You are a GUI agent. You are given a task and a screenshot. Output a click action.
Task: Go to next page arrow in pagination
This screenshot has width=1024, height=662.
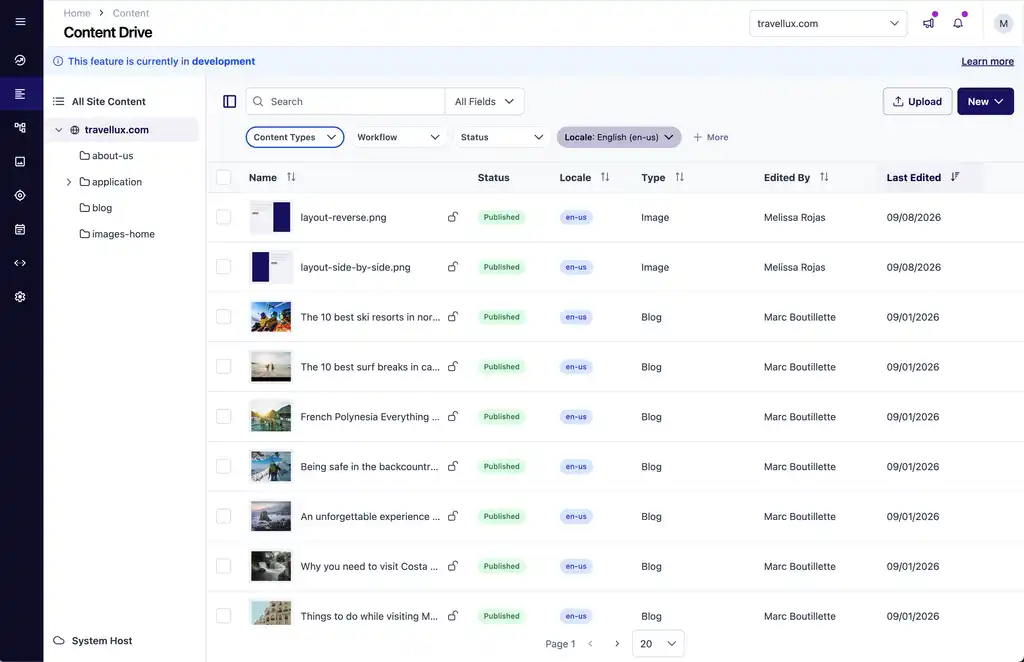[616, 644]
